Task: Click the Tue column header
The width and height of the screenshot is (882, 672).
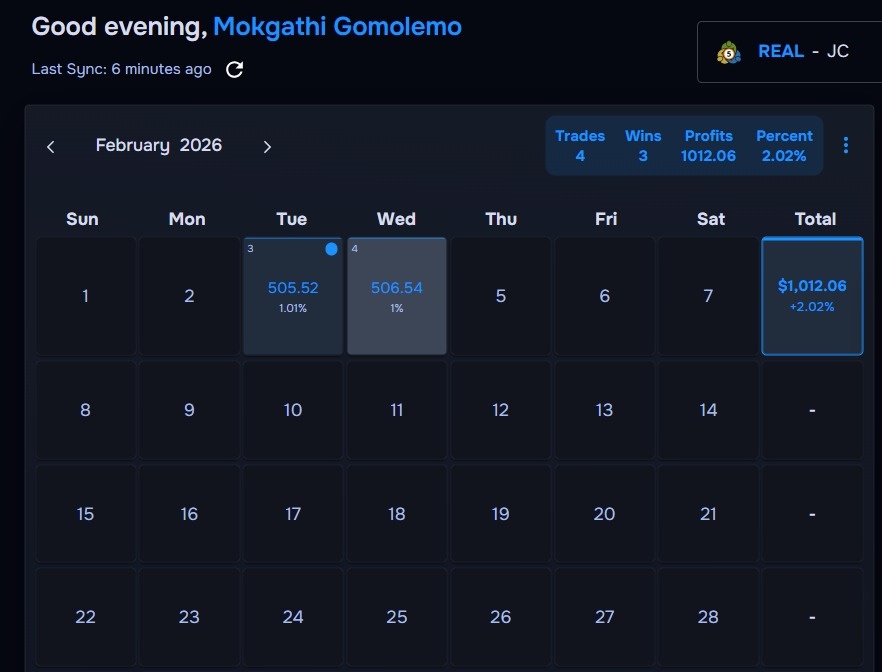Action: click(291, 219)
